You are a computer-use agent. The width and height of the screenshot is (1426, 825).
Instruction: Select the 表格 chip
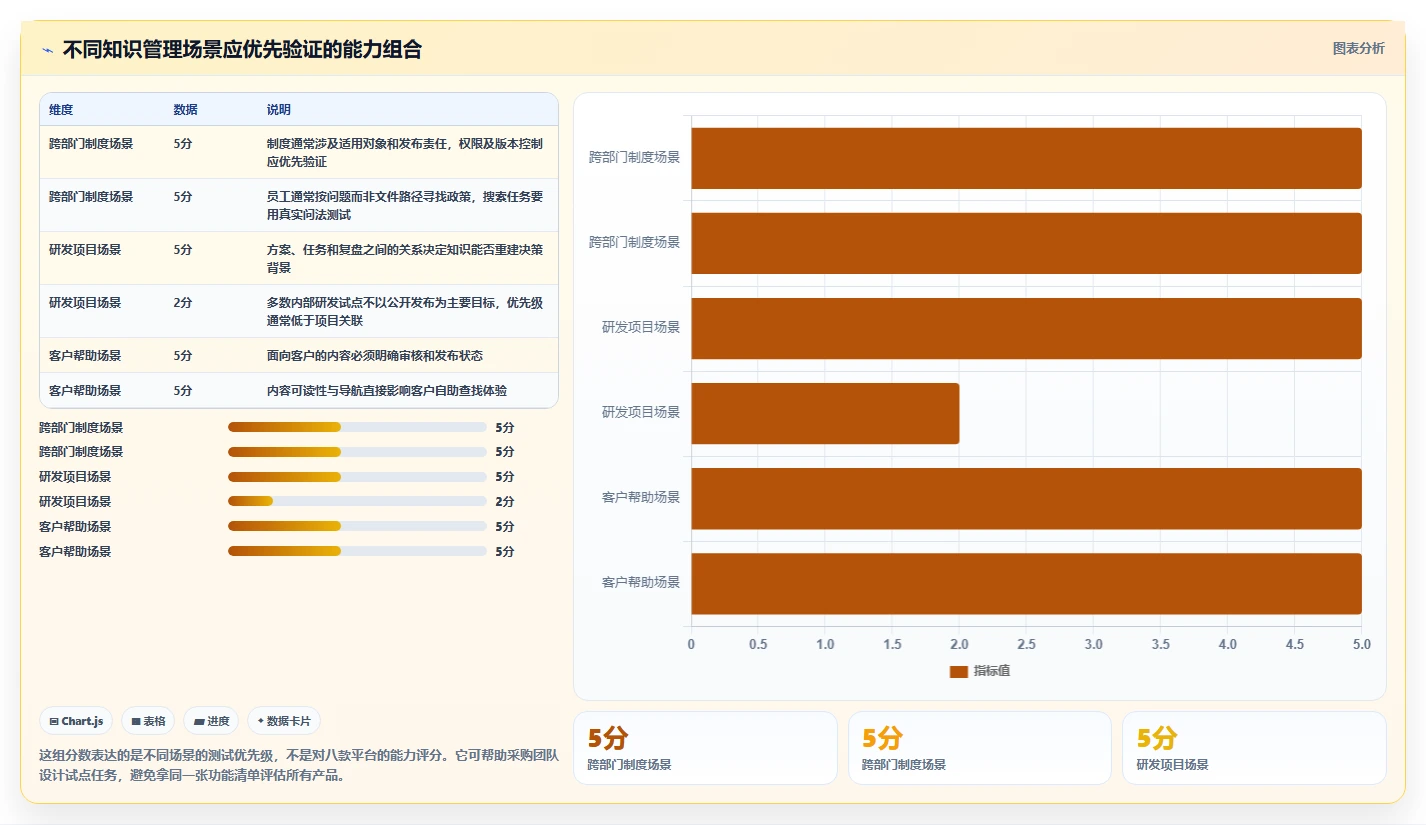pyautogui.click(x=148, y=721)
